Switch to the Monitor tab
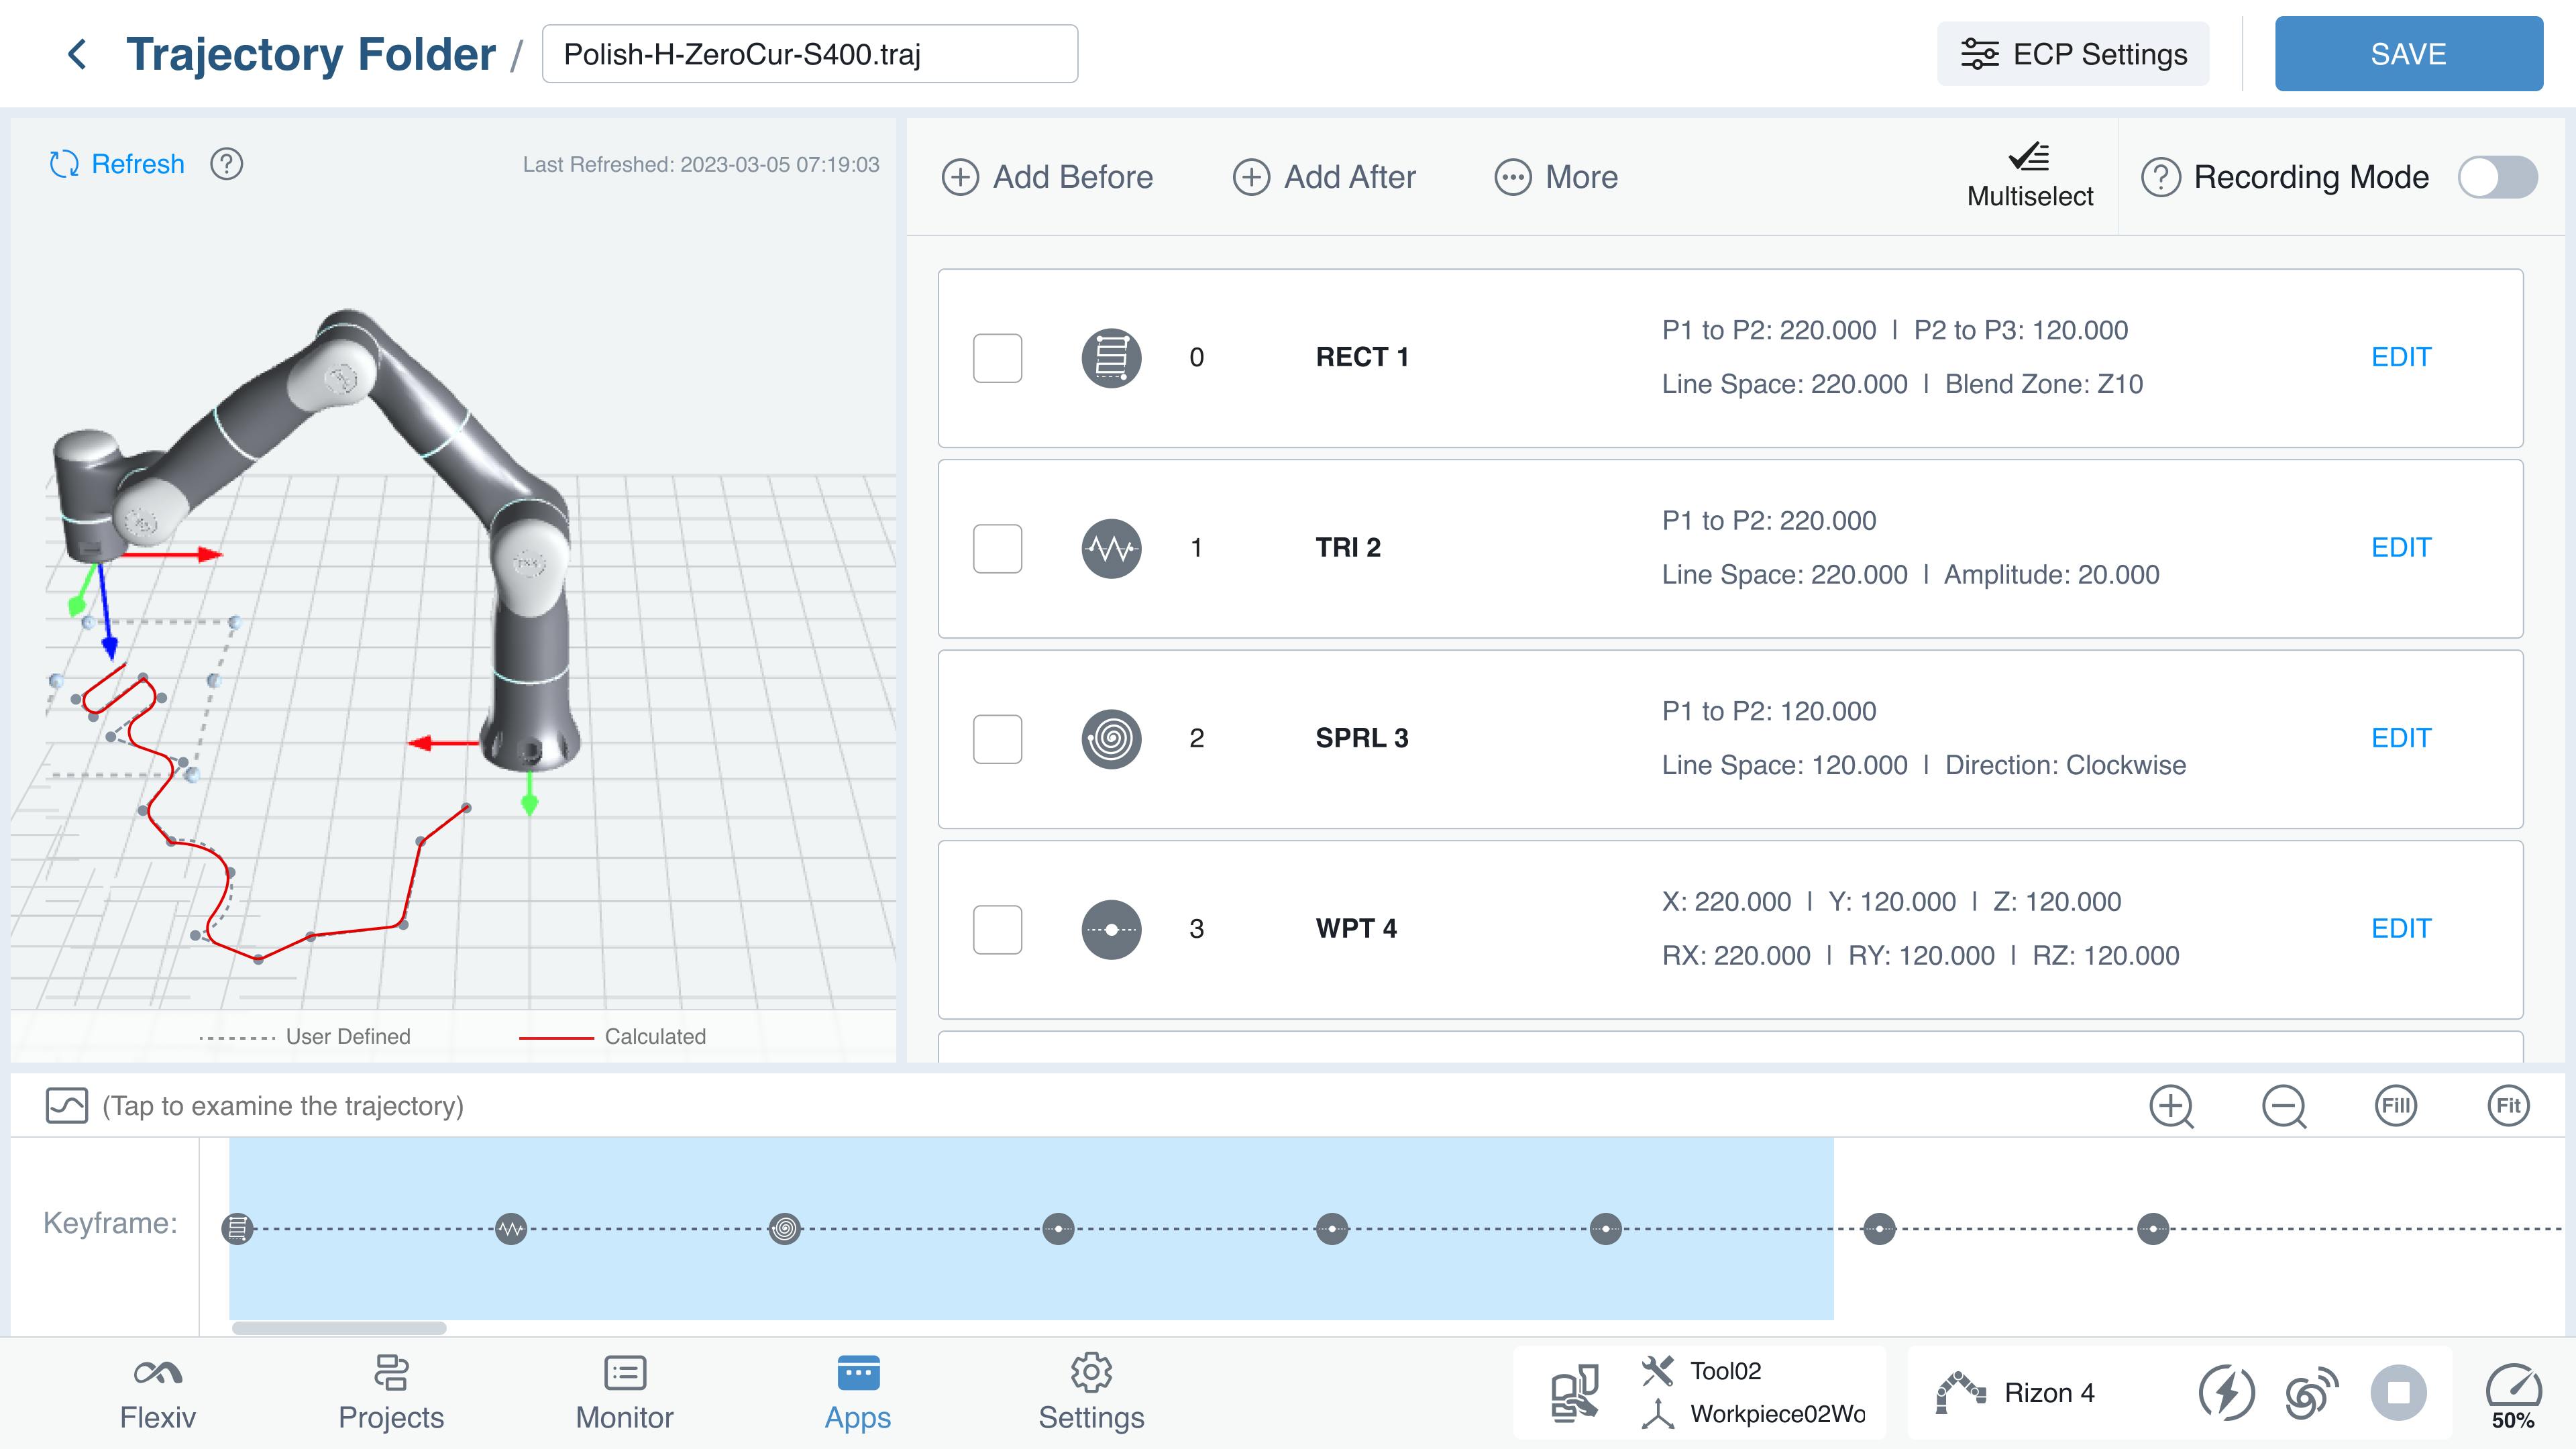 (x=624, y=1393)
